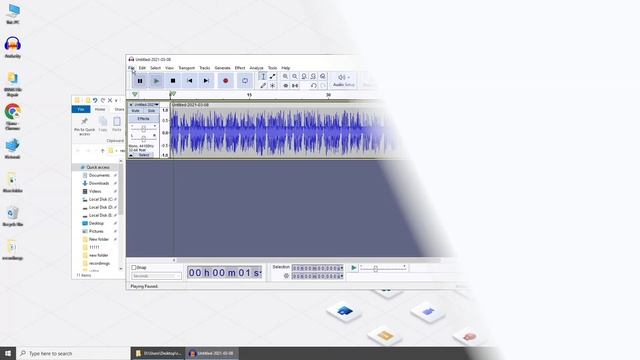
Task: Click the Trim audio outside selection icon
Action: (285, 85)
